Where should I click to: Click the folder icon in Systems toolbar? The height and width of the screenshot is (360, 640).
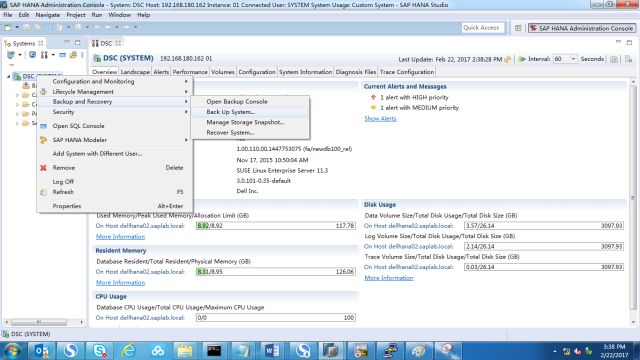73,55
